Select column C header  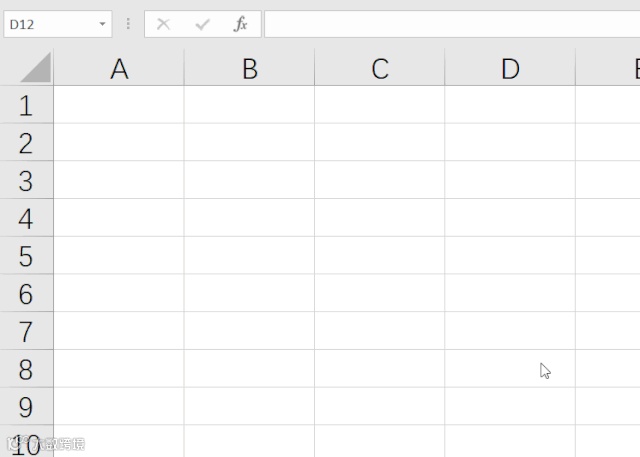point(380,68)
